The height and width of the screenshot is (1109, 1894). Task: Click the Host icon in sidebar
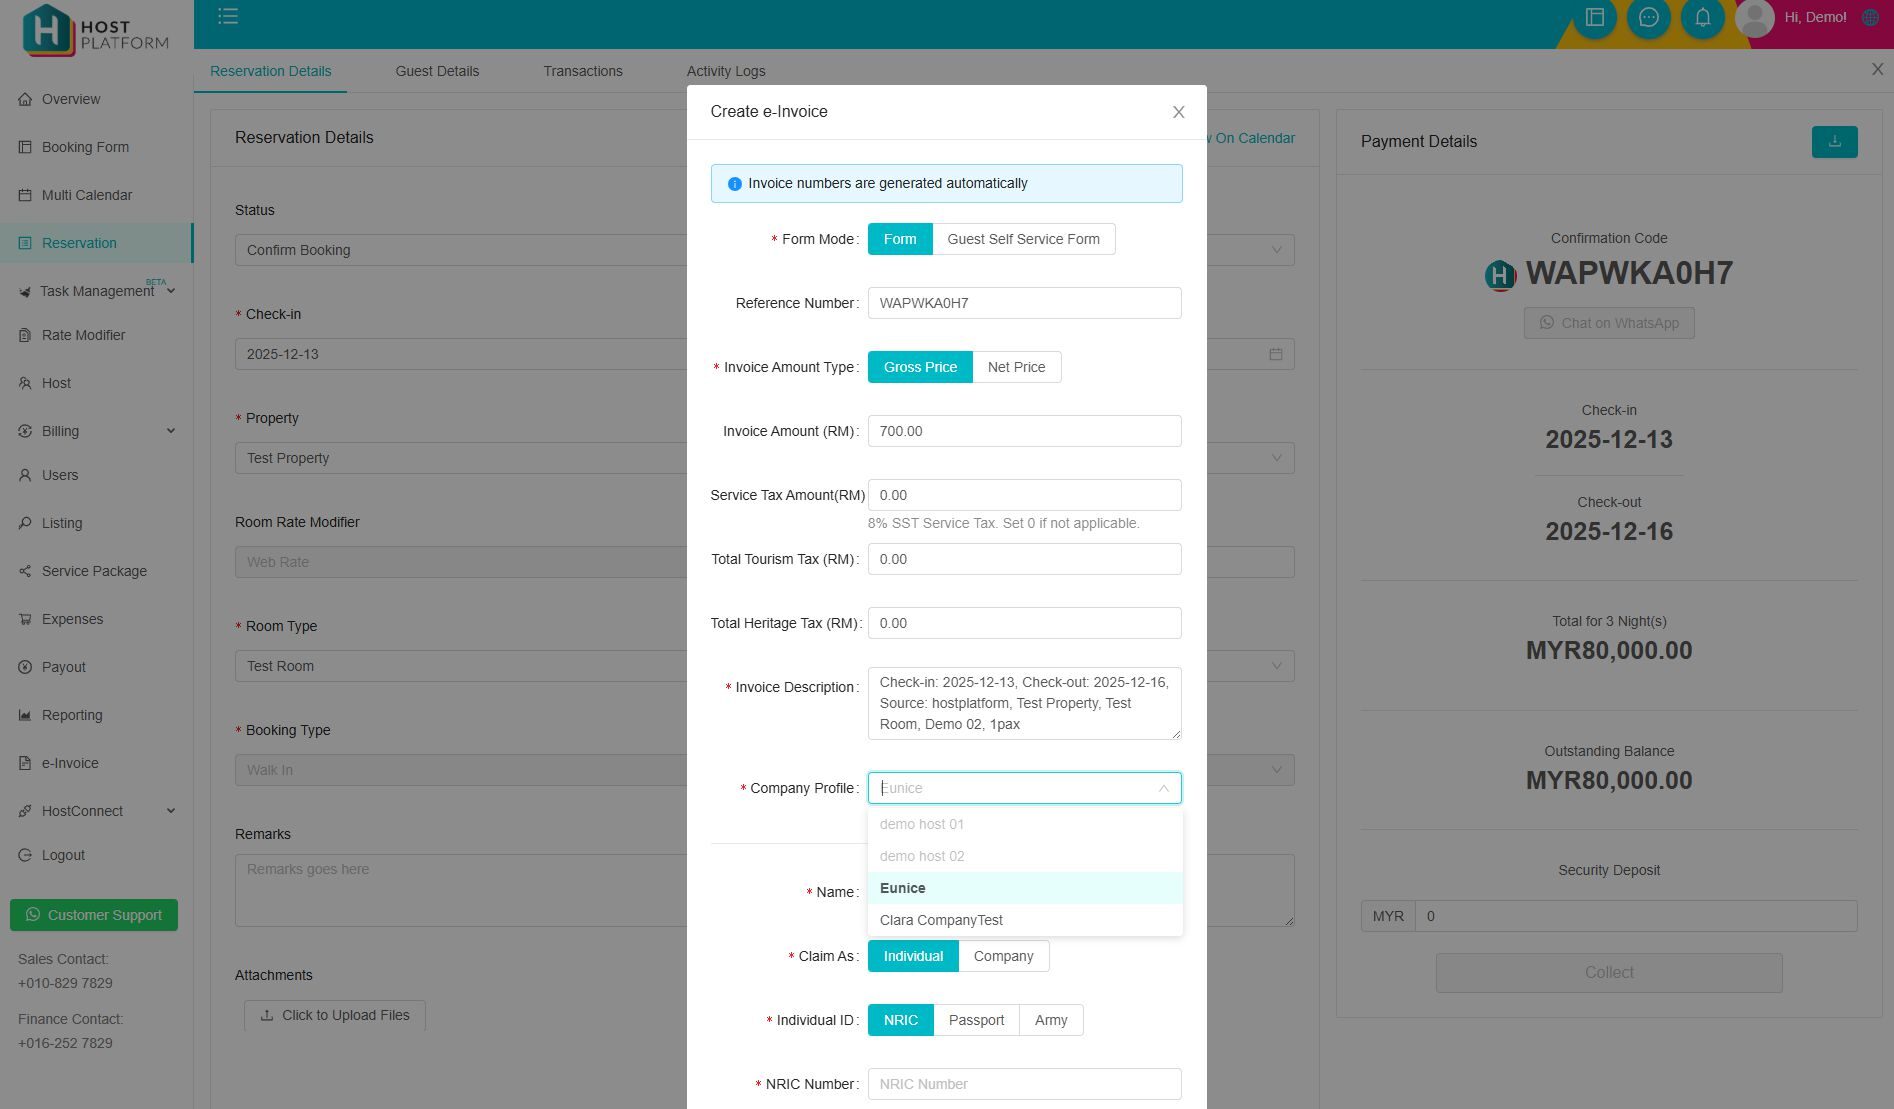tap(25, 383)
